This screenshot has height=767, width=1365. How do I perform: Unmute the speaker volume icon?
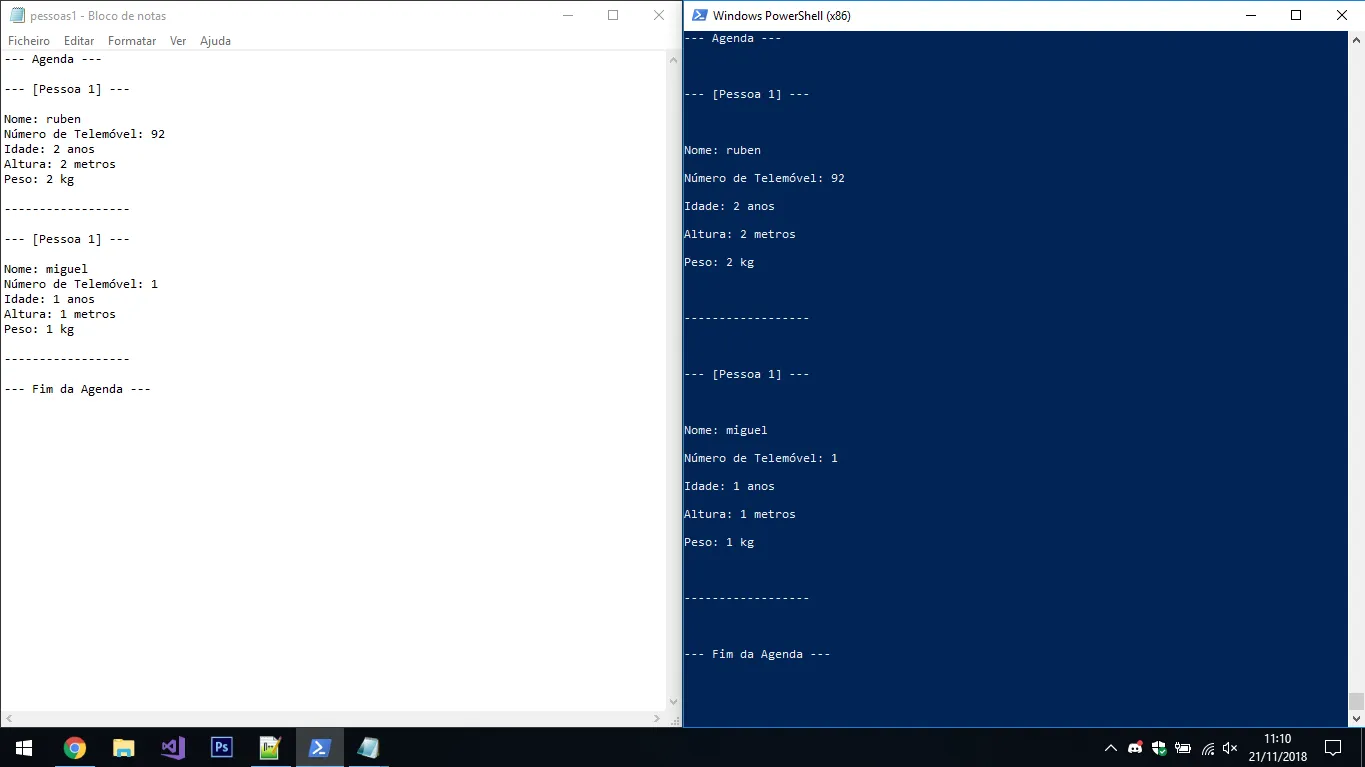click(x=1231, y=748)
